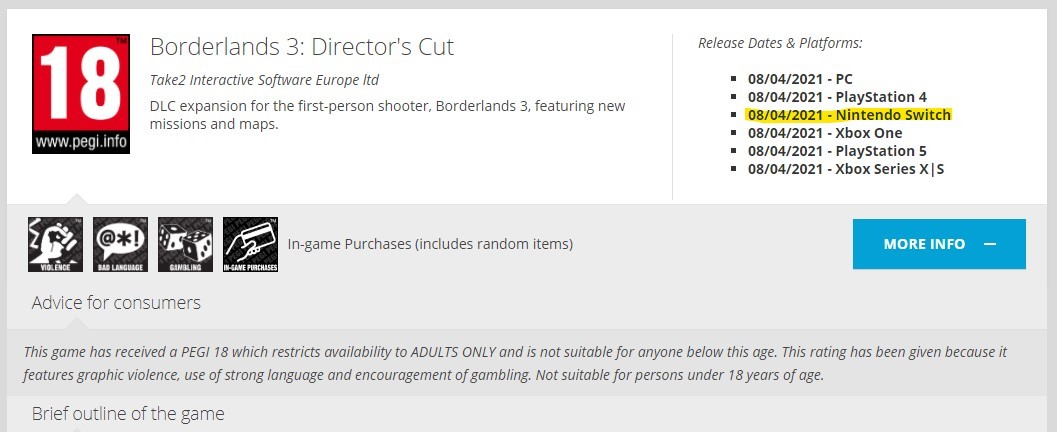Select the In-Game Purchases descriptor icon
Viewport: 1057px width, 432px height.
click(250, 244)
